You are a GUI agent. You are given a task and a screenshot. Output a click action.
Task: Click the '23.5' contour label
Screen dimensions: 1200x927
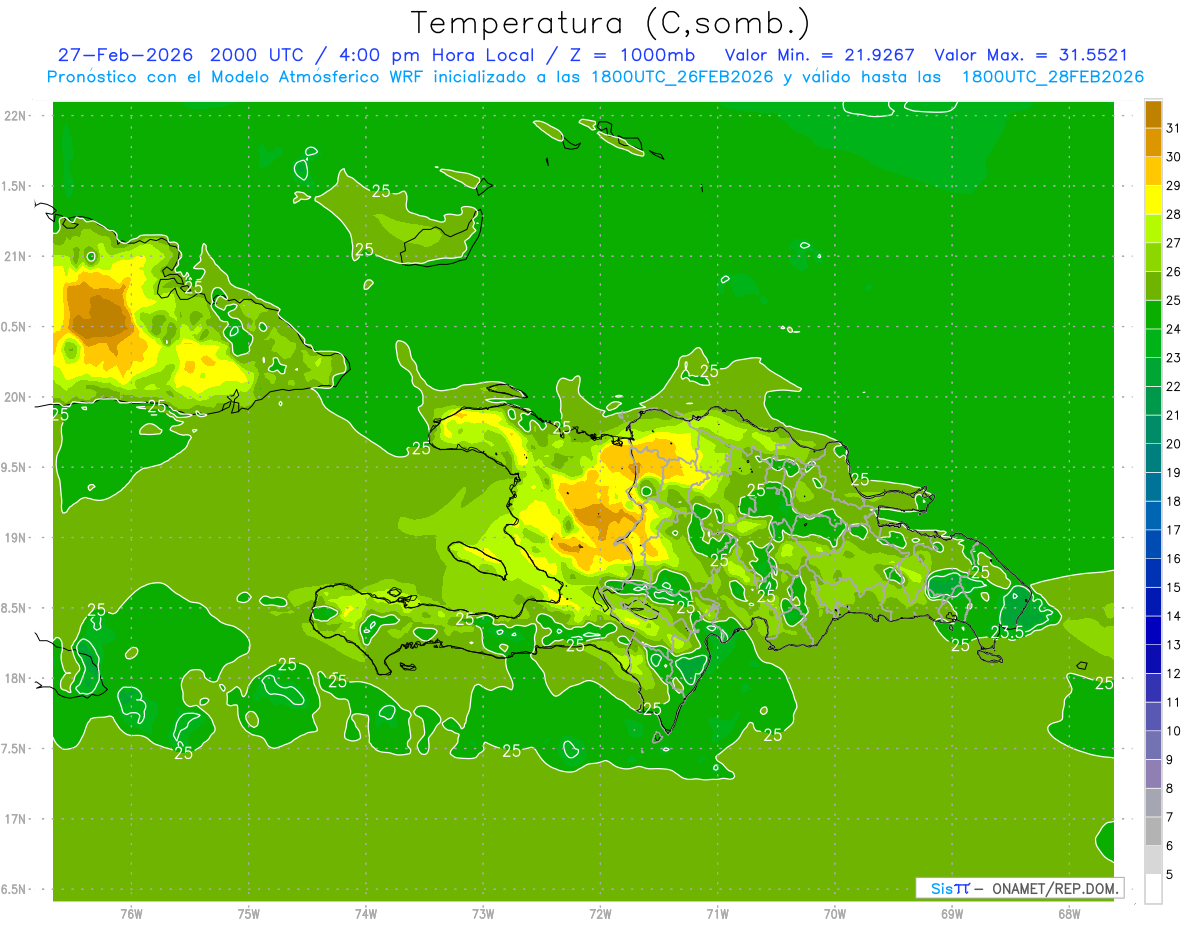point(1007,632)
